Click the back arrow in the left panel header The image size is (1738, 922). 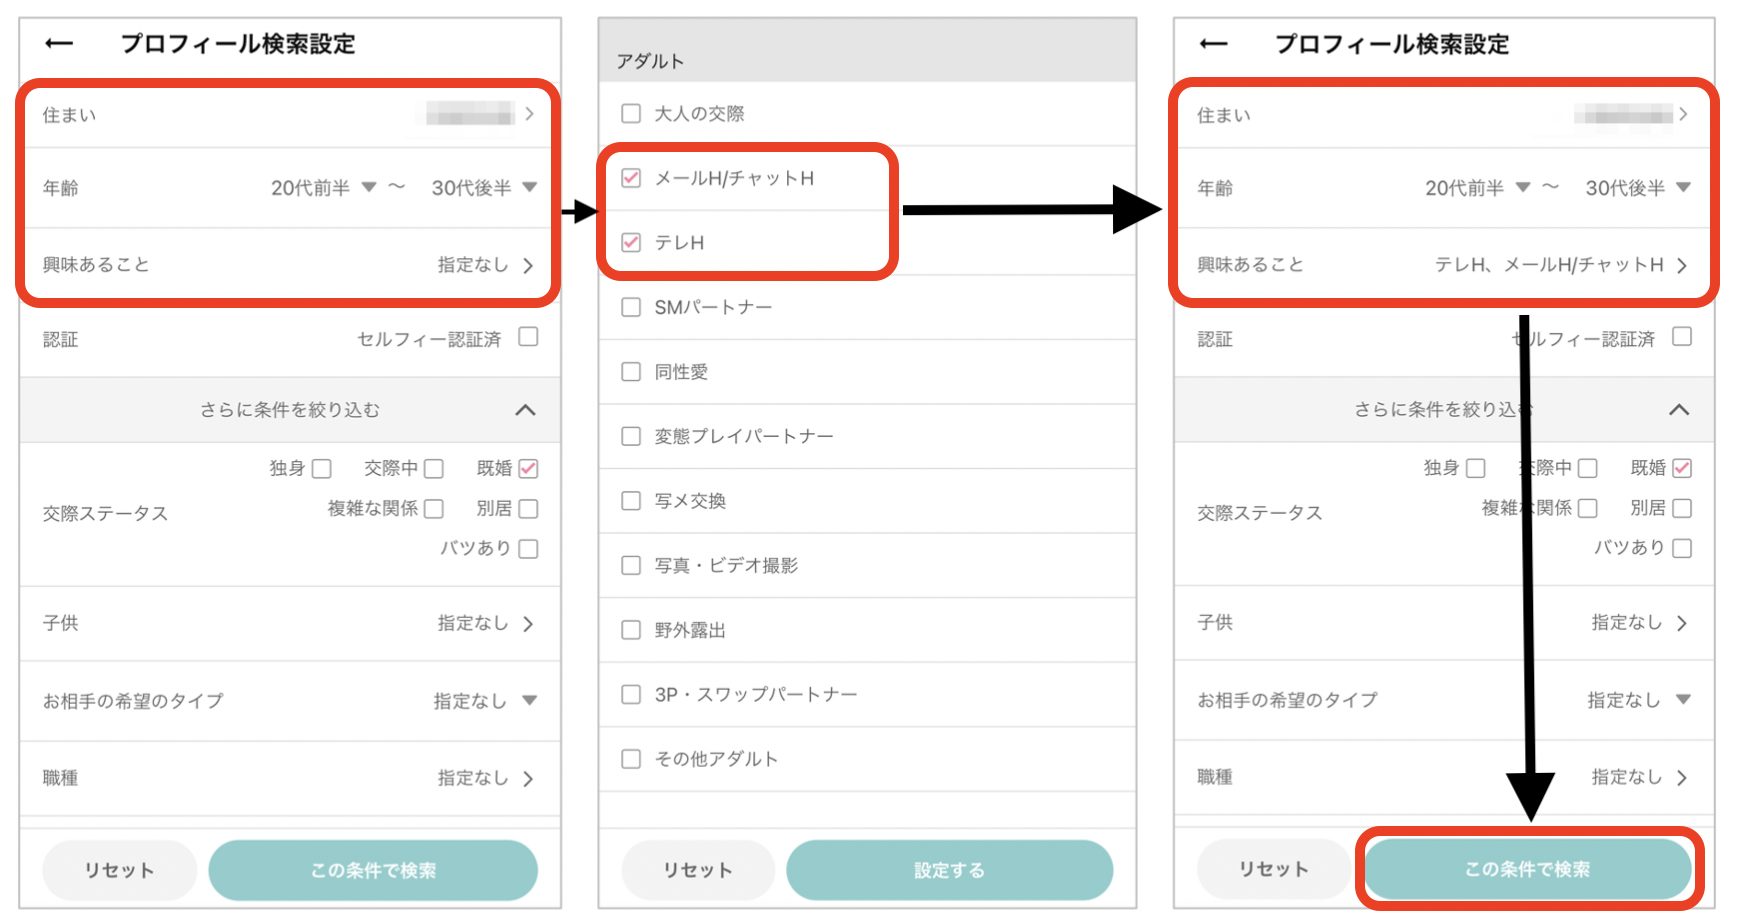pos(60,44)
